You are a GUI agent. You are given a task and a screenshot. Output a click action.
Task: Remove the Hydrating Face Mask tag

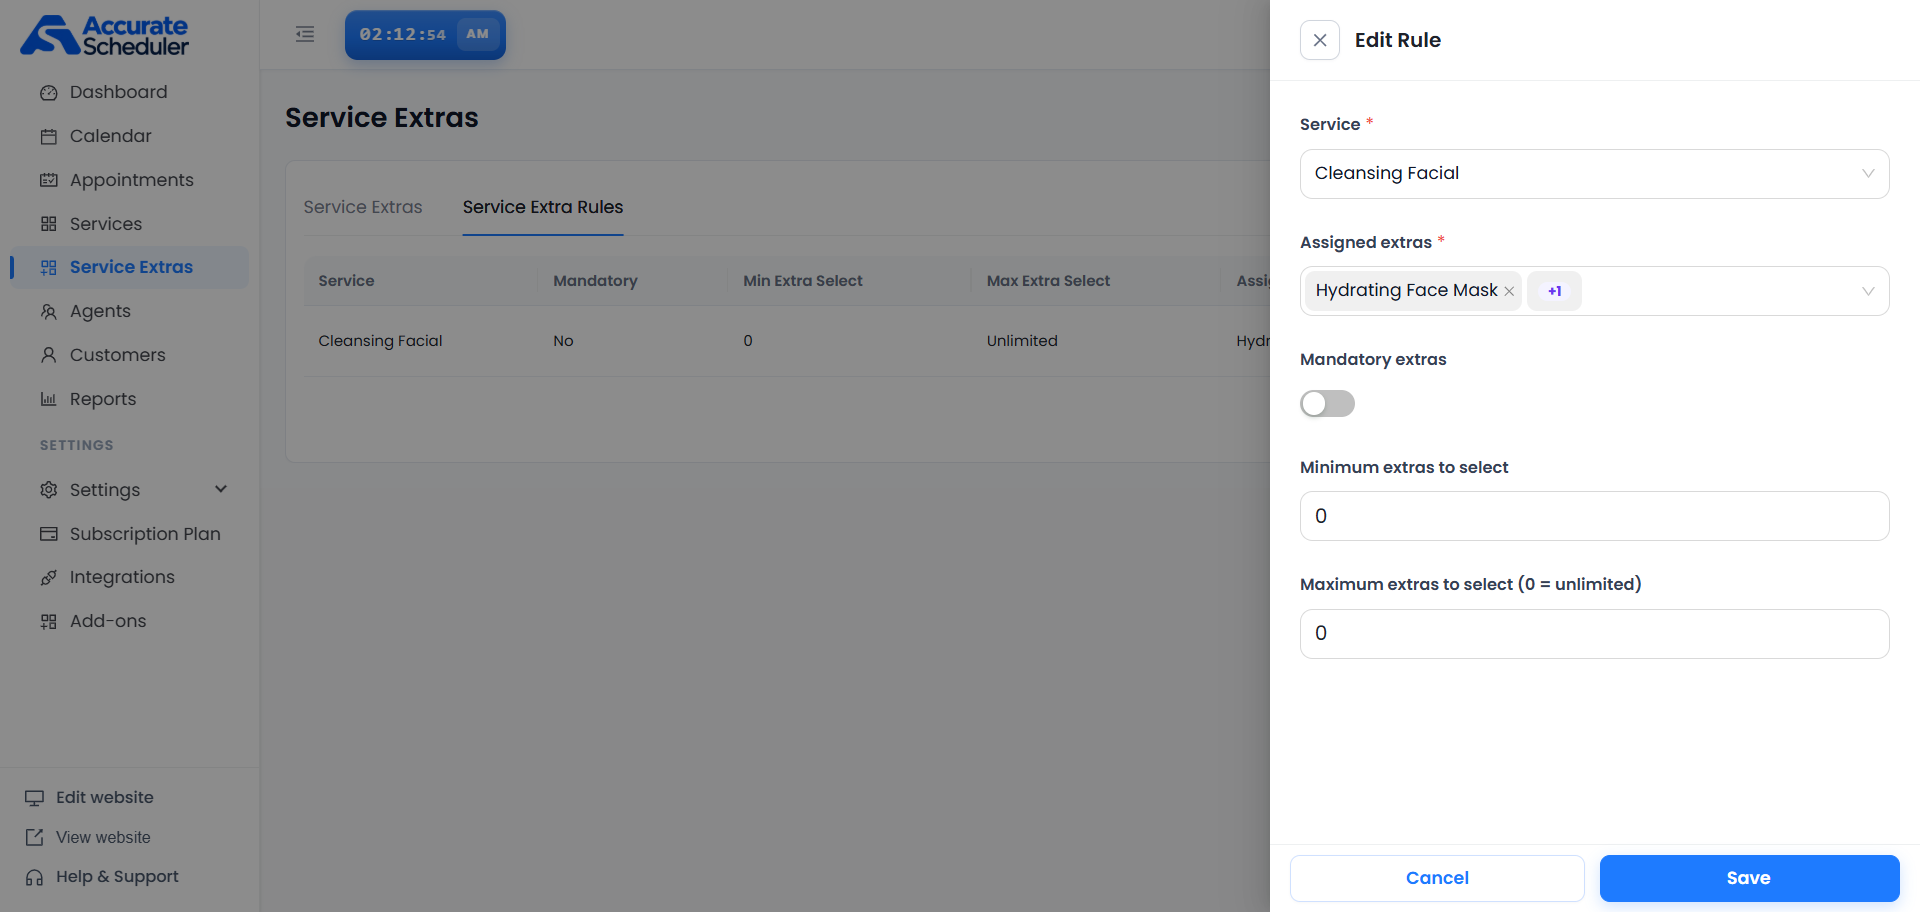(1509, 291)
